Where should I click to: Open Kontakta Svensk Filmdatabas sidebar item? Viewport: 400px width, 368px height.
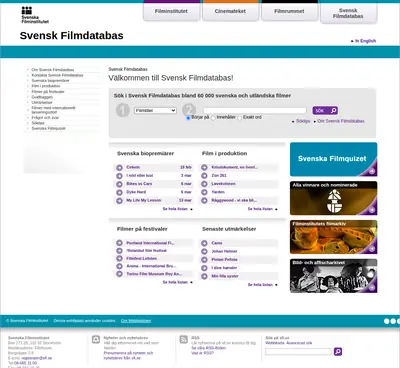pos(57,75)
